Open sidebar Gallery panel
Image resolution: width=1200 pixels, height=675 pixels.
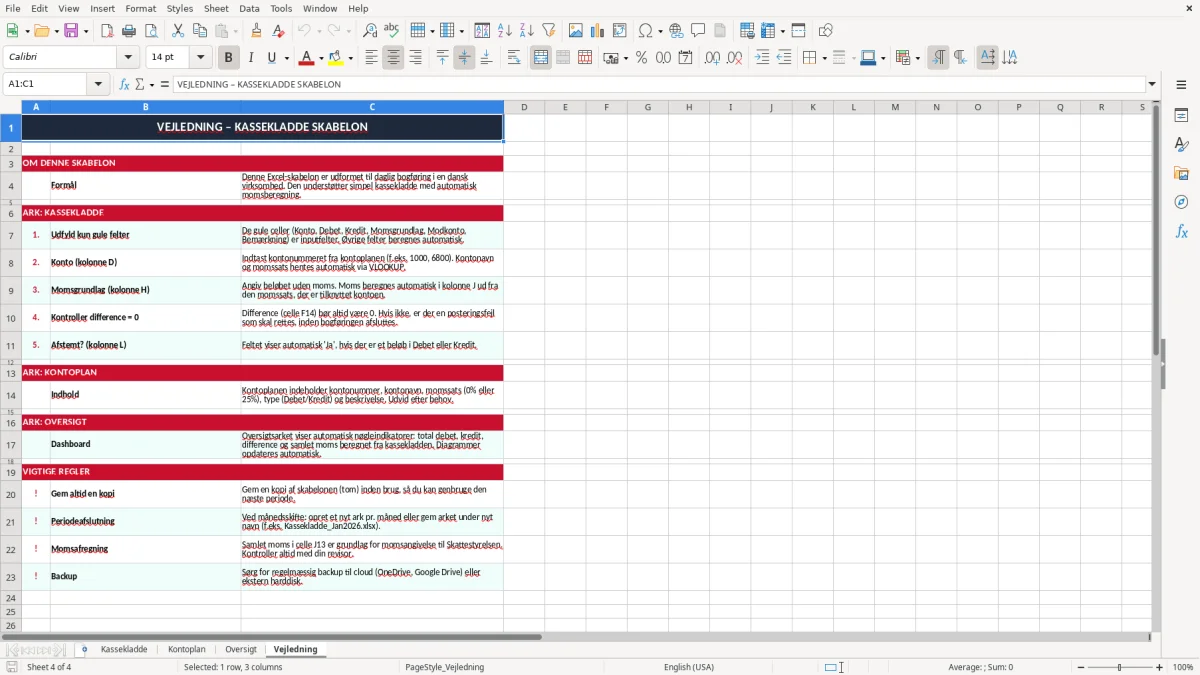point(1181,174)
